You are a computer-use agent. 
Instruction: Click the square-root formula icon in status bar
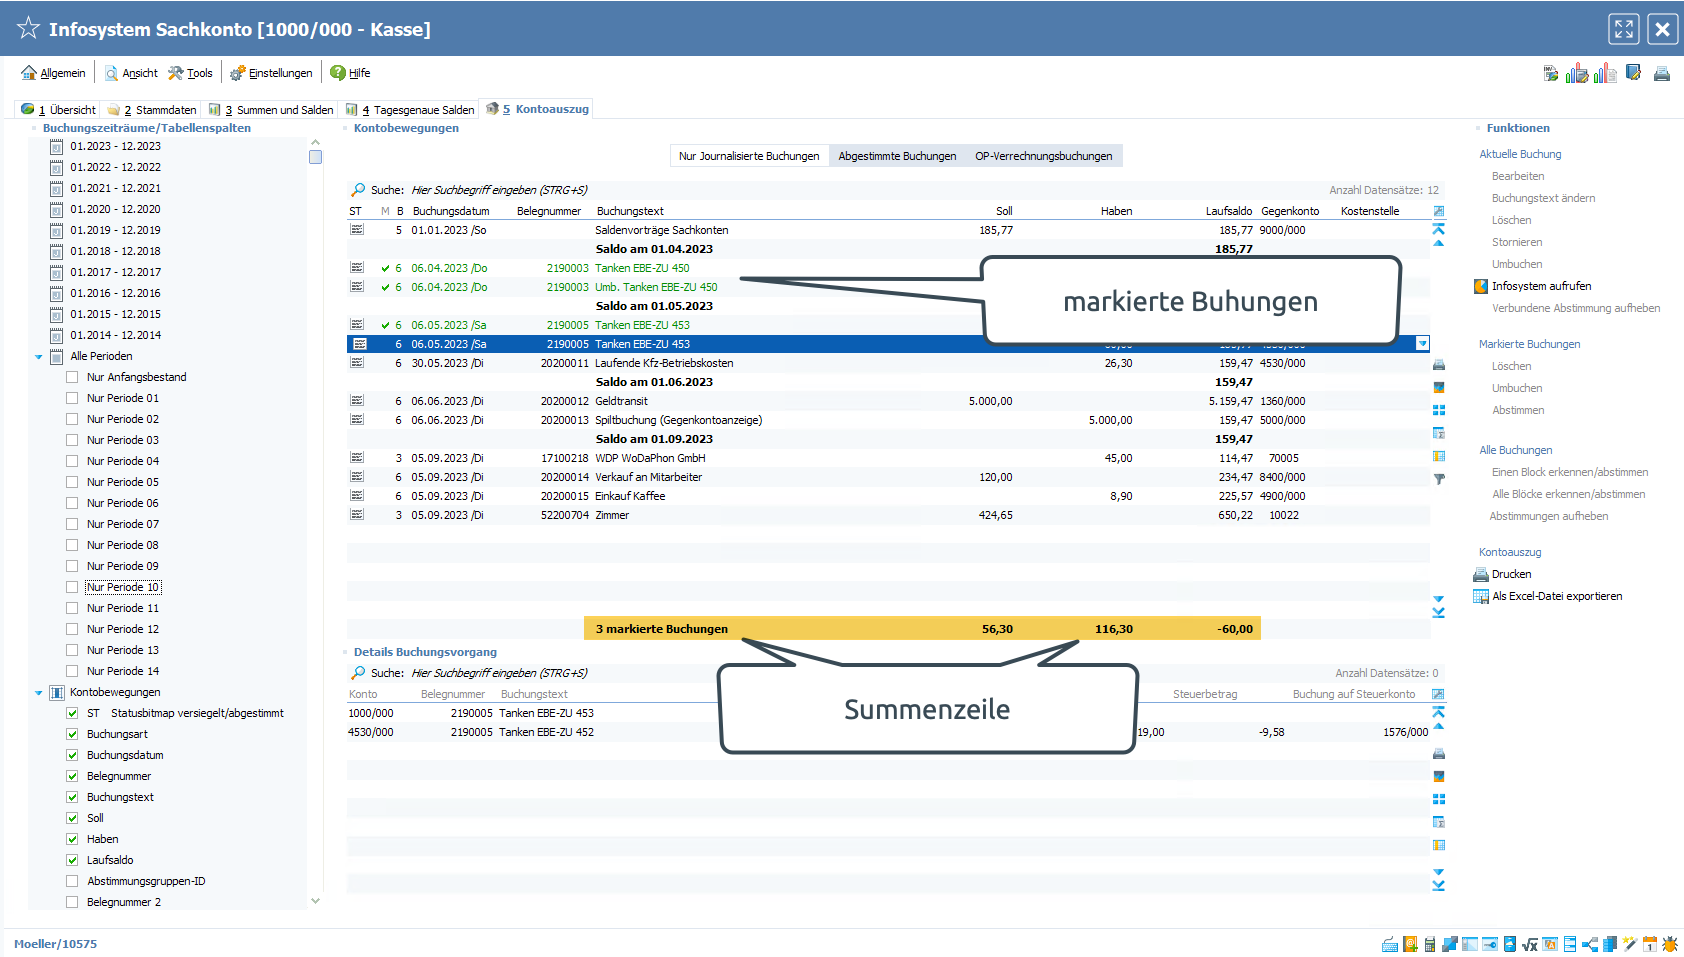tap(1530, 944)
